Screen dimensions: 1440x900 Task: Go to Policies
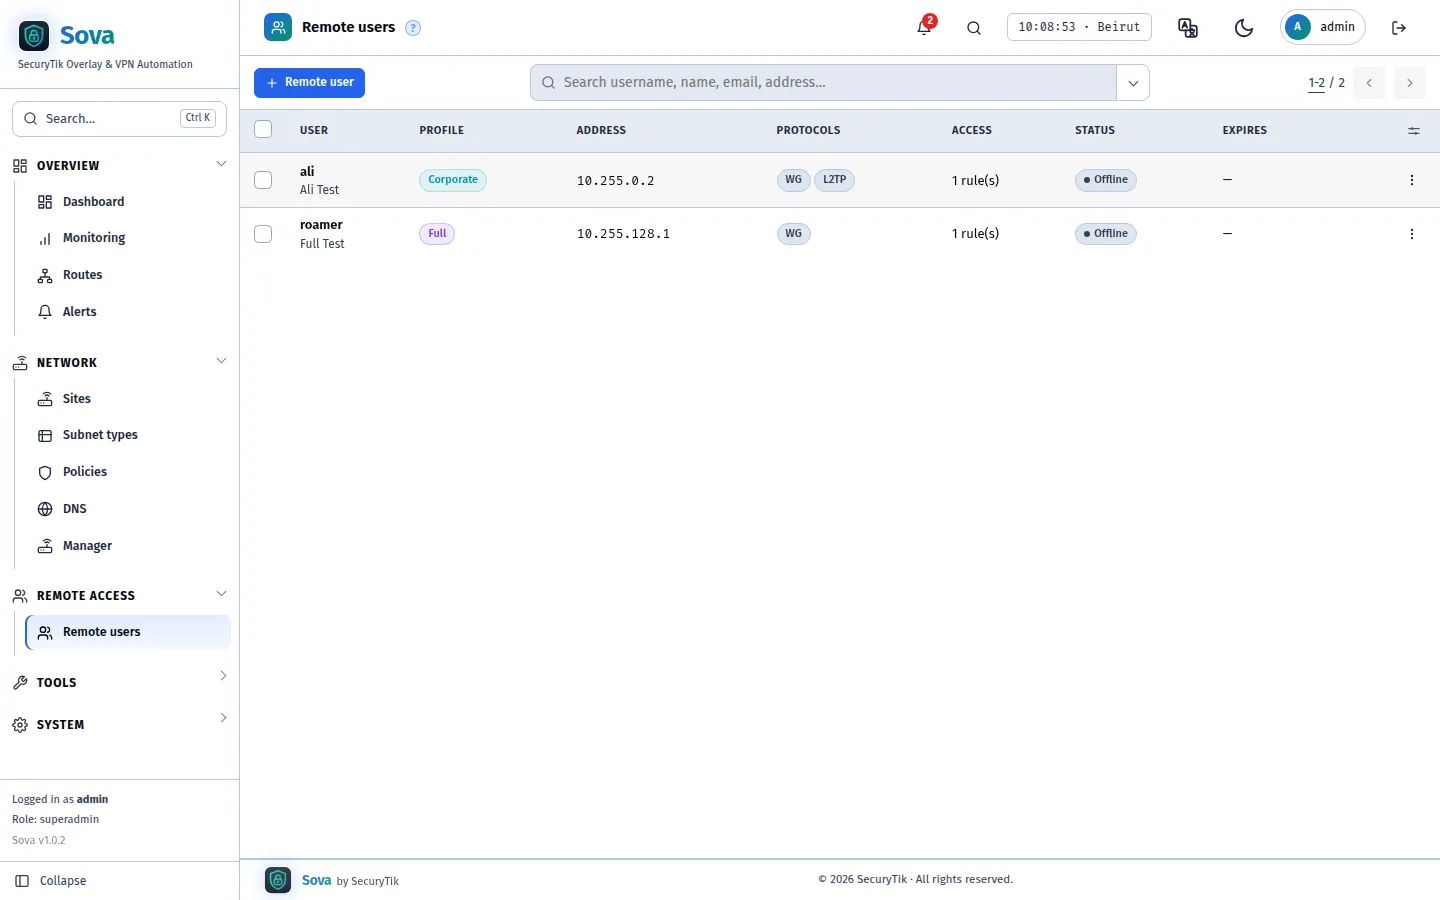pos(128,472)
